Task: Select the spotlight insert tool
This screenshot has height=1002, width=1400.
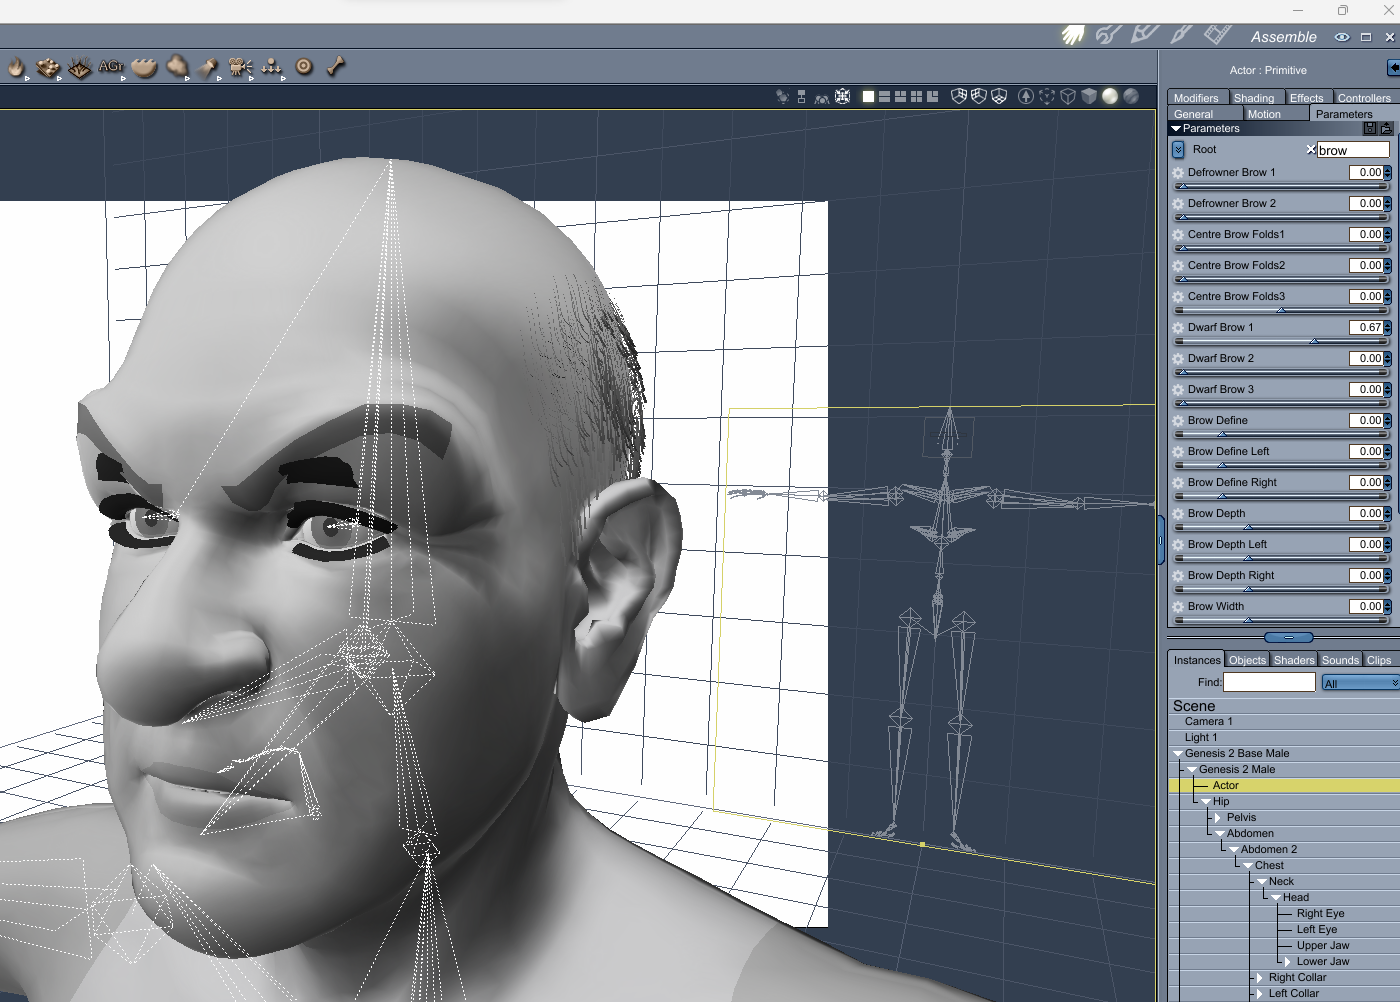Action: (208, 67)
